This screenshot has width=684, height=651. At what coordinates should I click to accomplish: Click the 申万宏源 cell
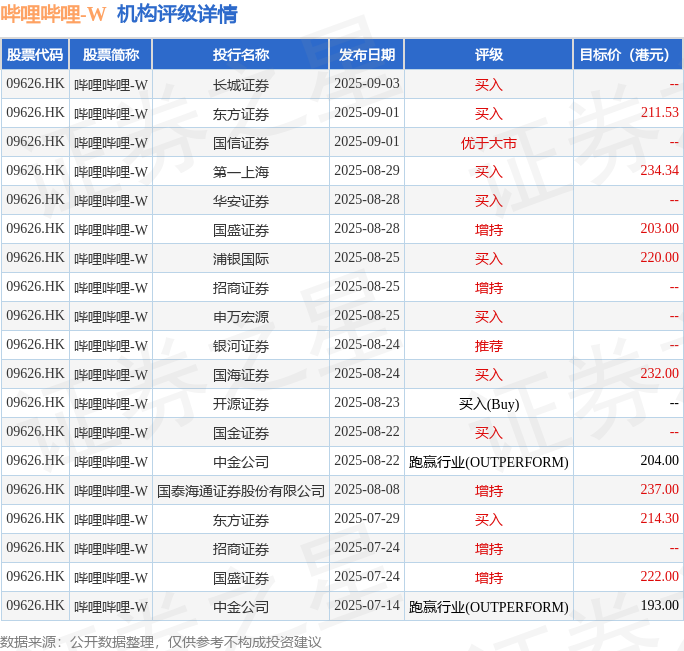pos(241,317)
